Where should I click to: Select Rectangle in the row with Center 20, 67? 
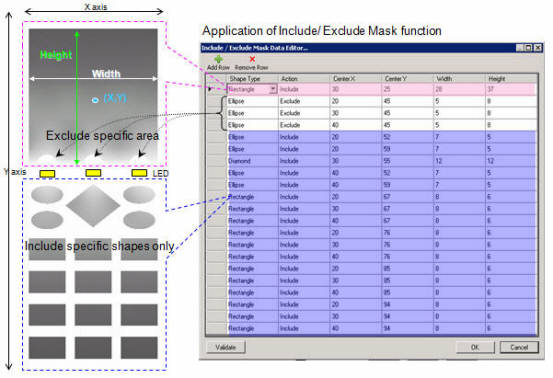(253, 197)
